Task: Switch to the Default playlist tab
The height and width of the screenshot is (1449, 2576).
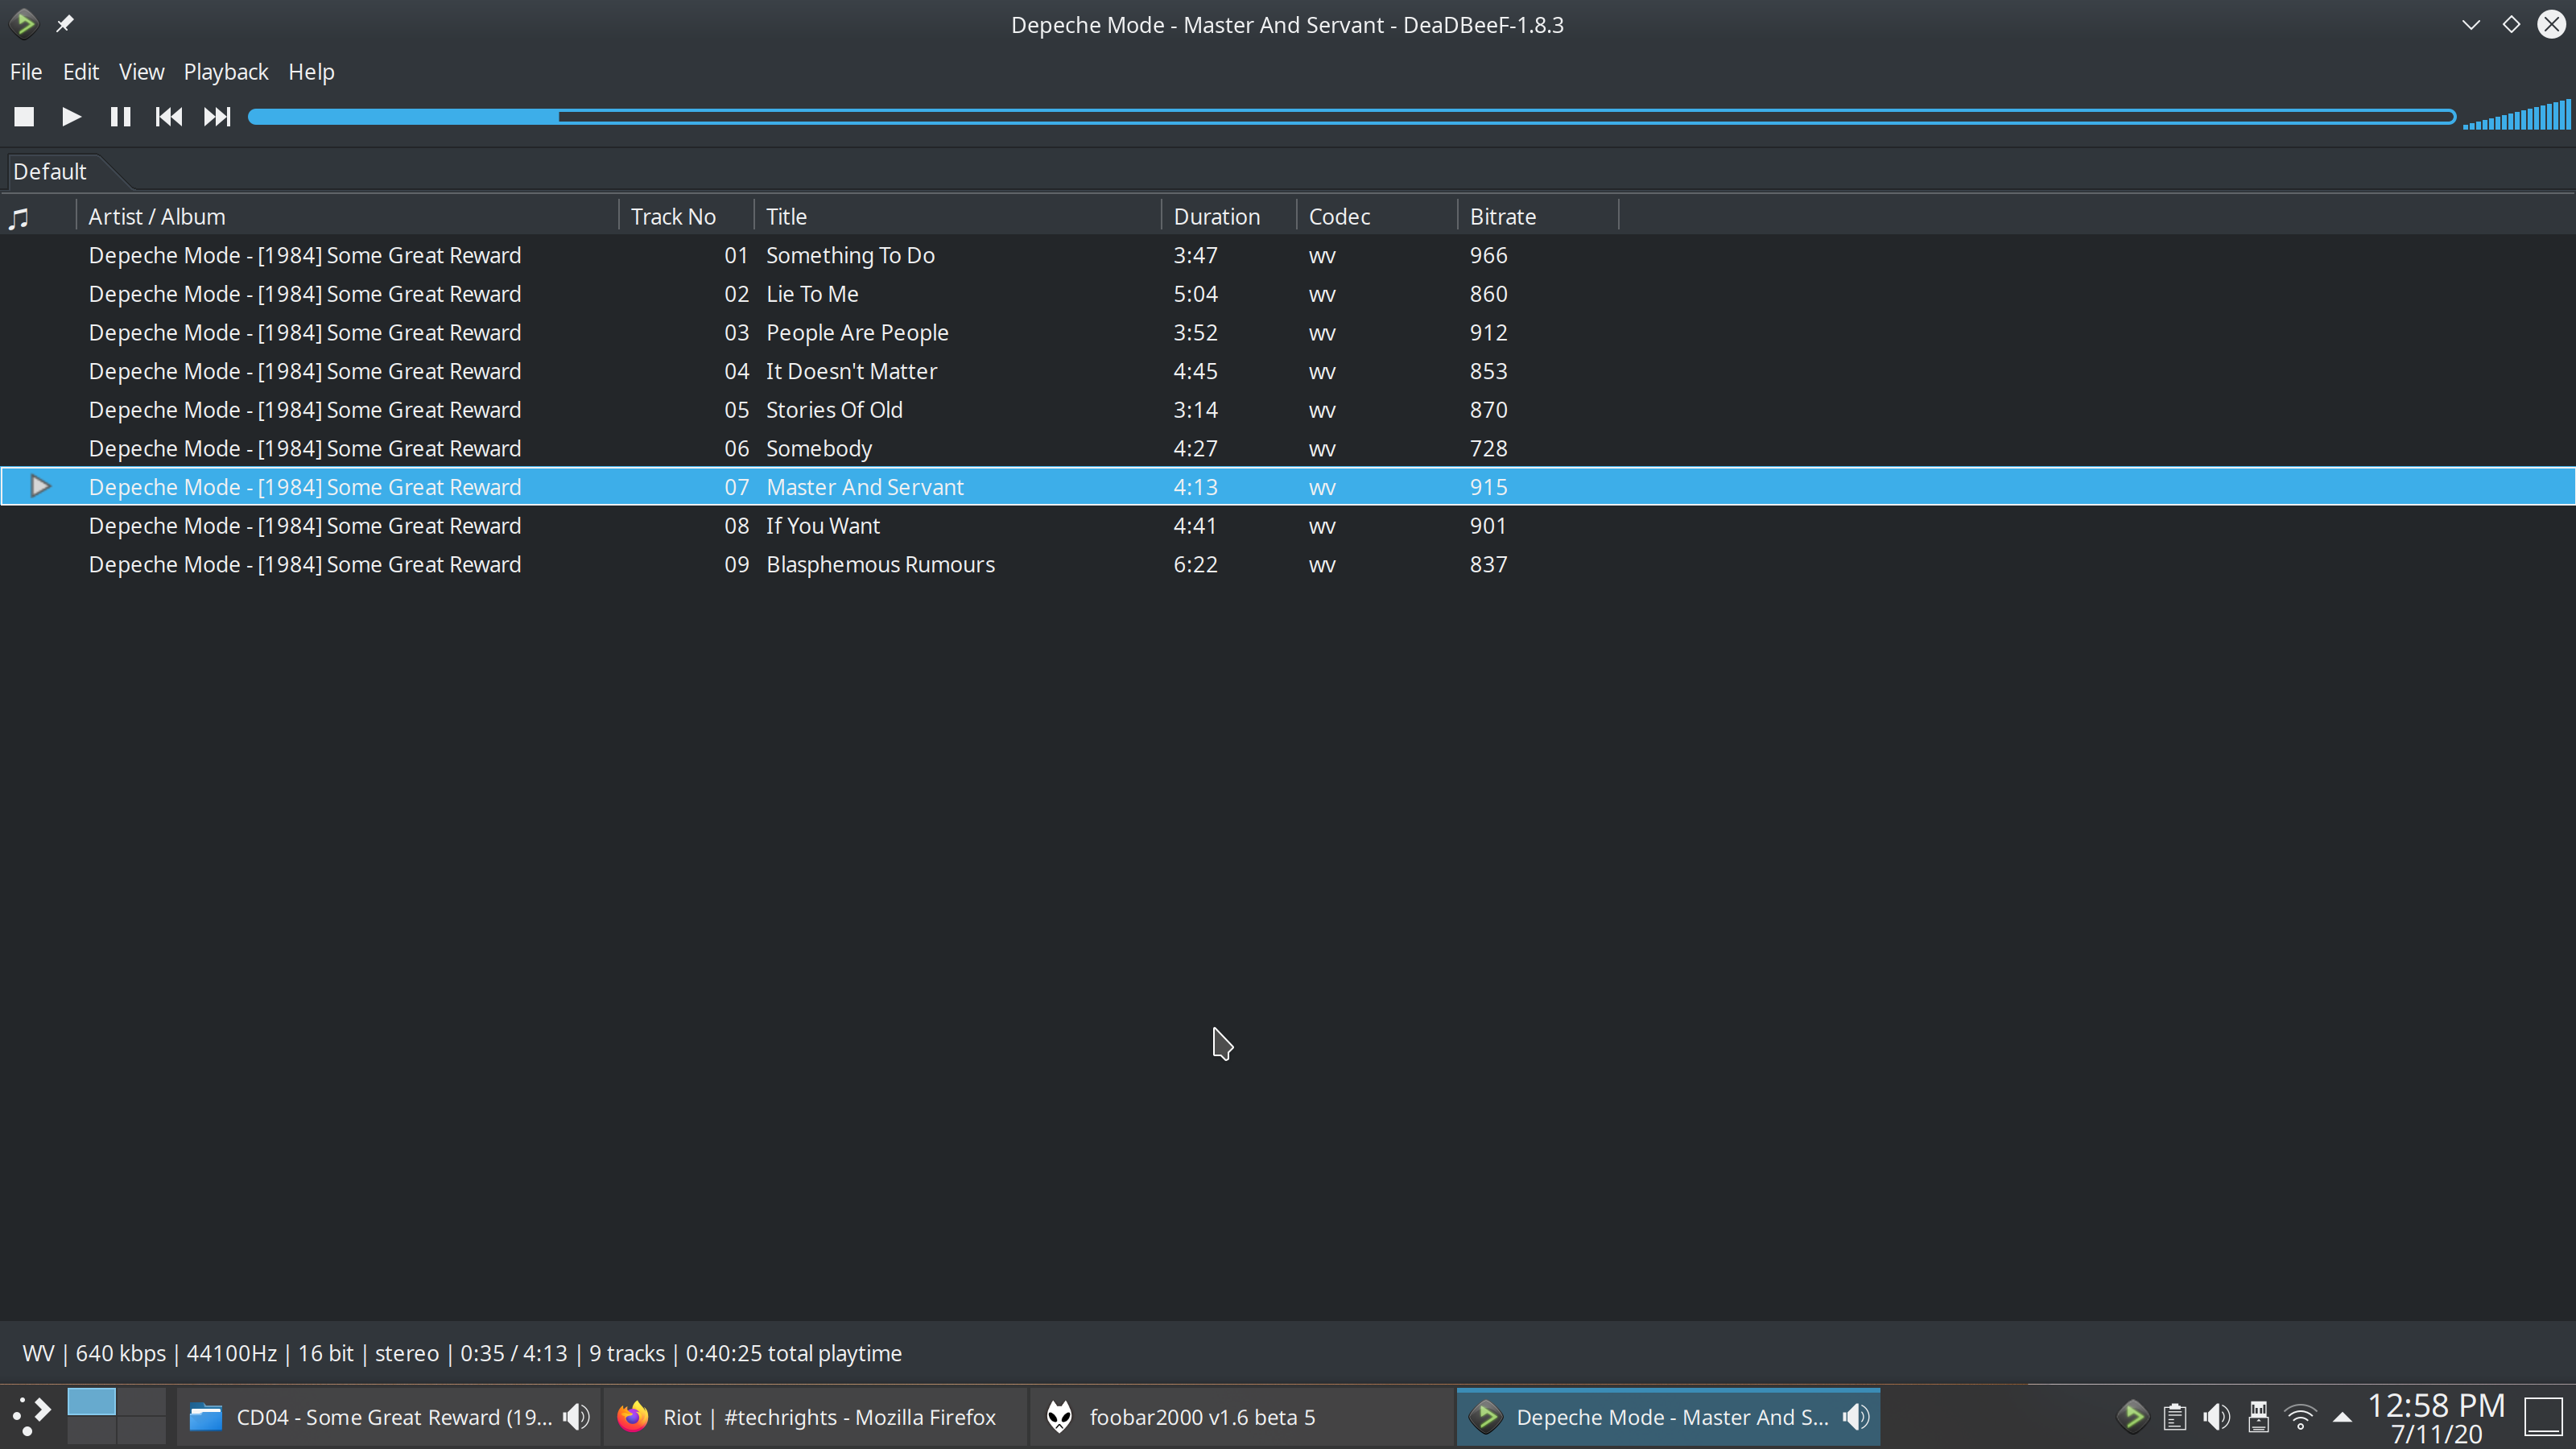Action: pos(50,172)
